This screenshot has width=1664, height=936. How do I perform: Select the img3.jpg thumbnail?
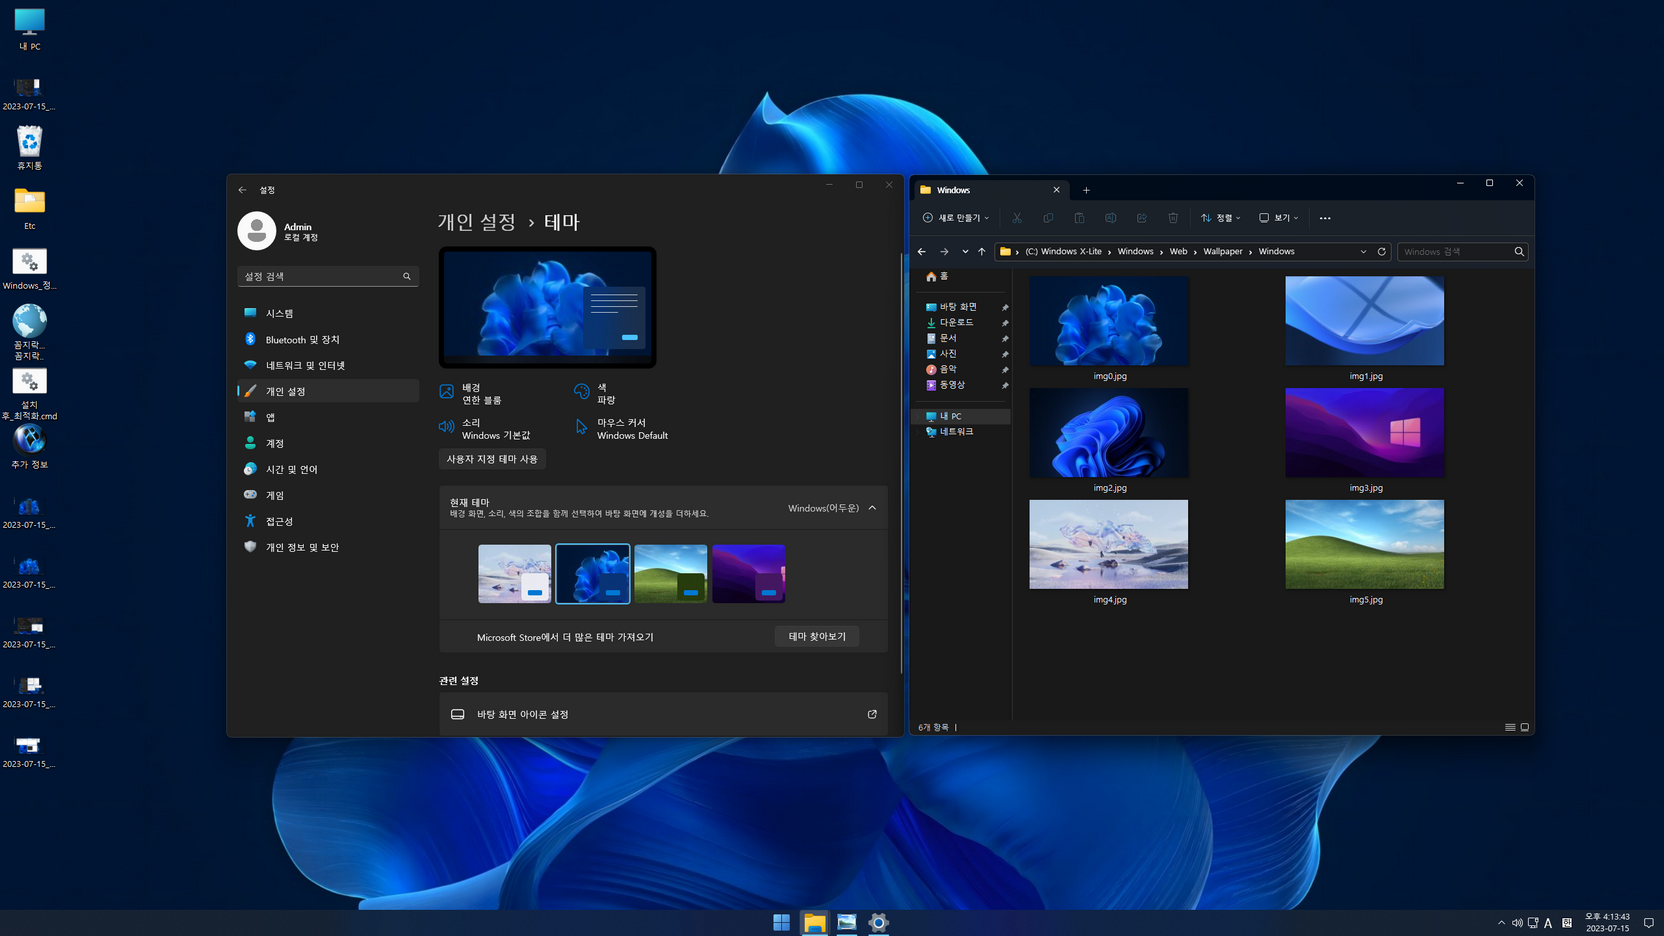[1365, 433]
